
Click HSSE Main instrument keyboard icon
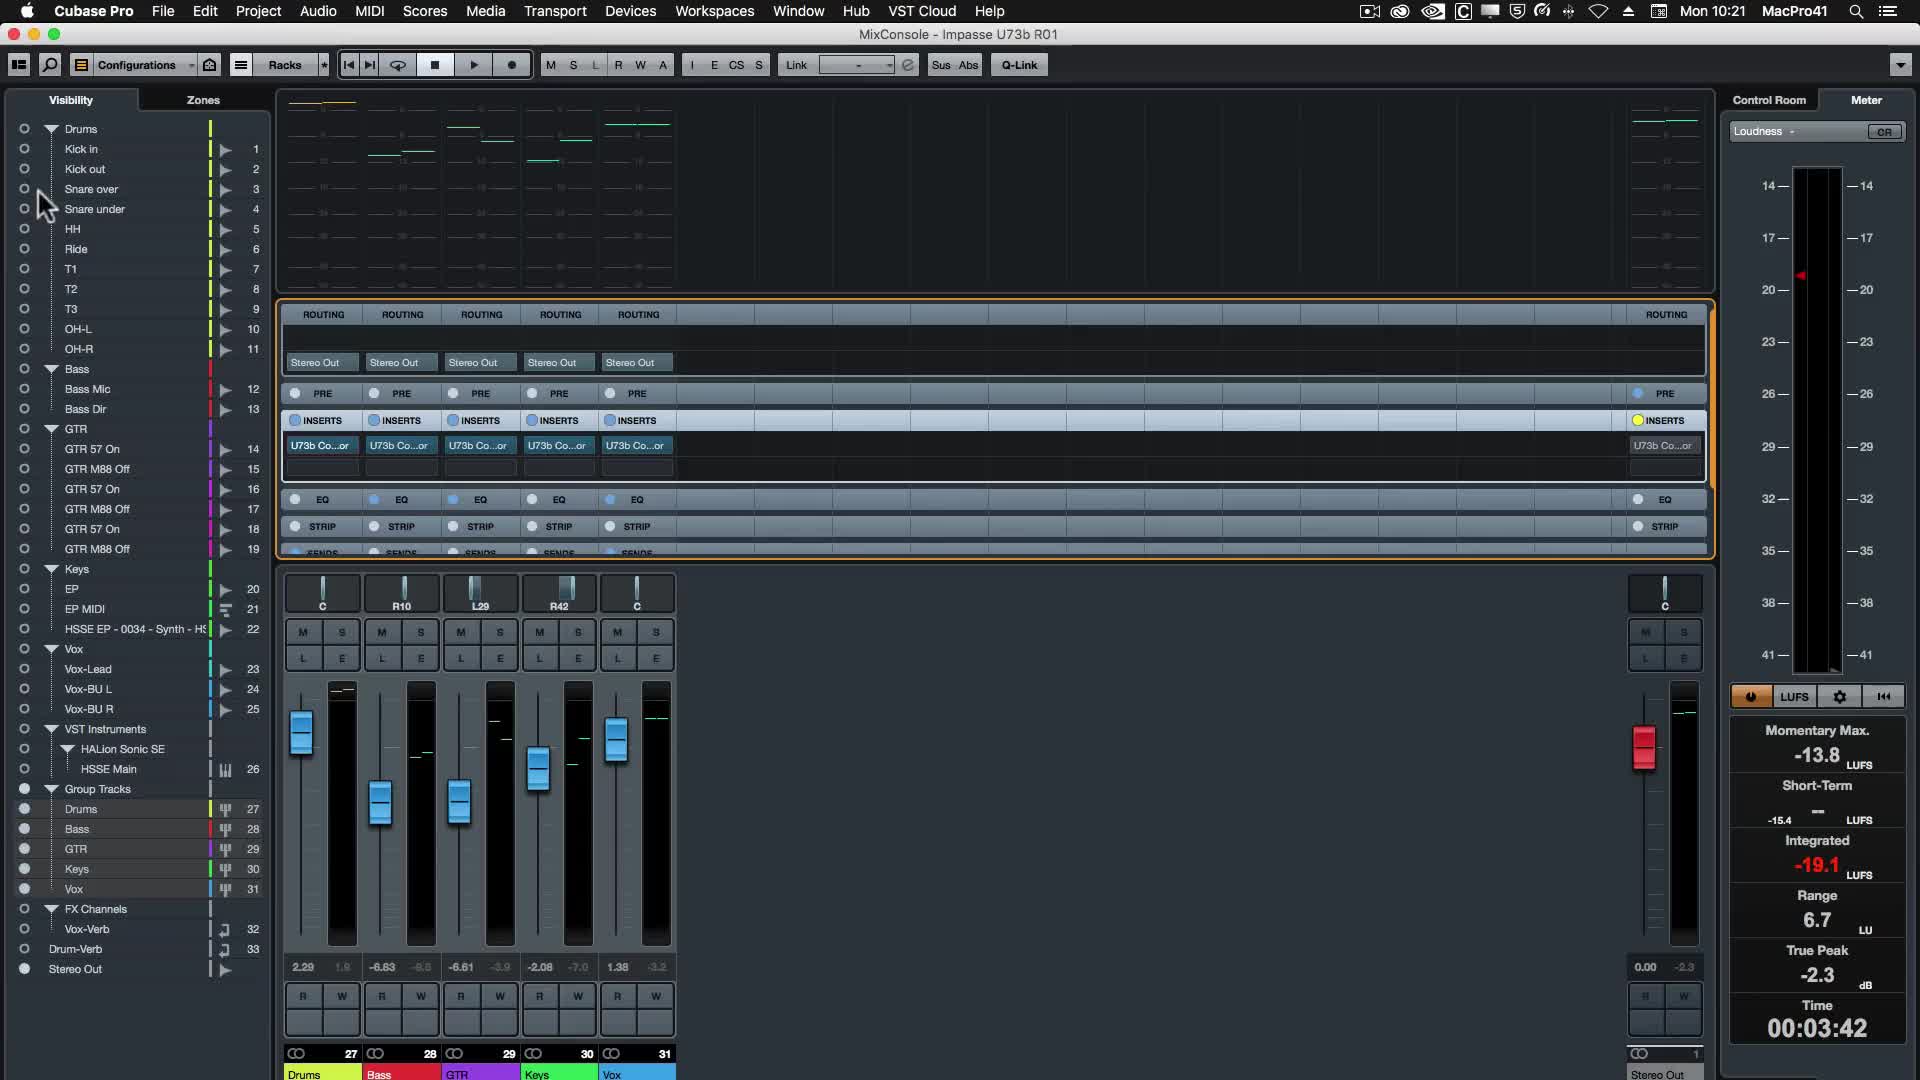(x=225, y=769)
